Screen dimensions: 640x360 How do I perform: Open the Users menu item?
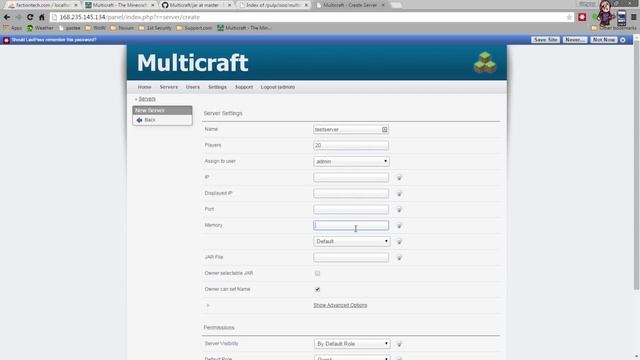coord(193,87)
